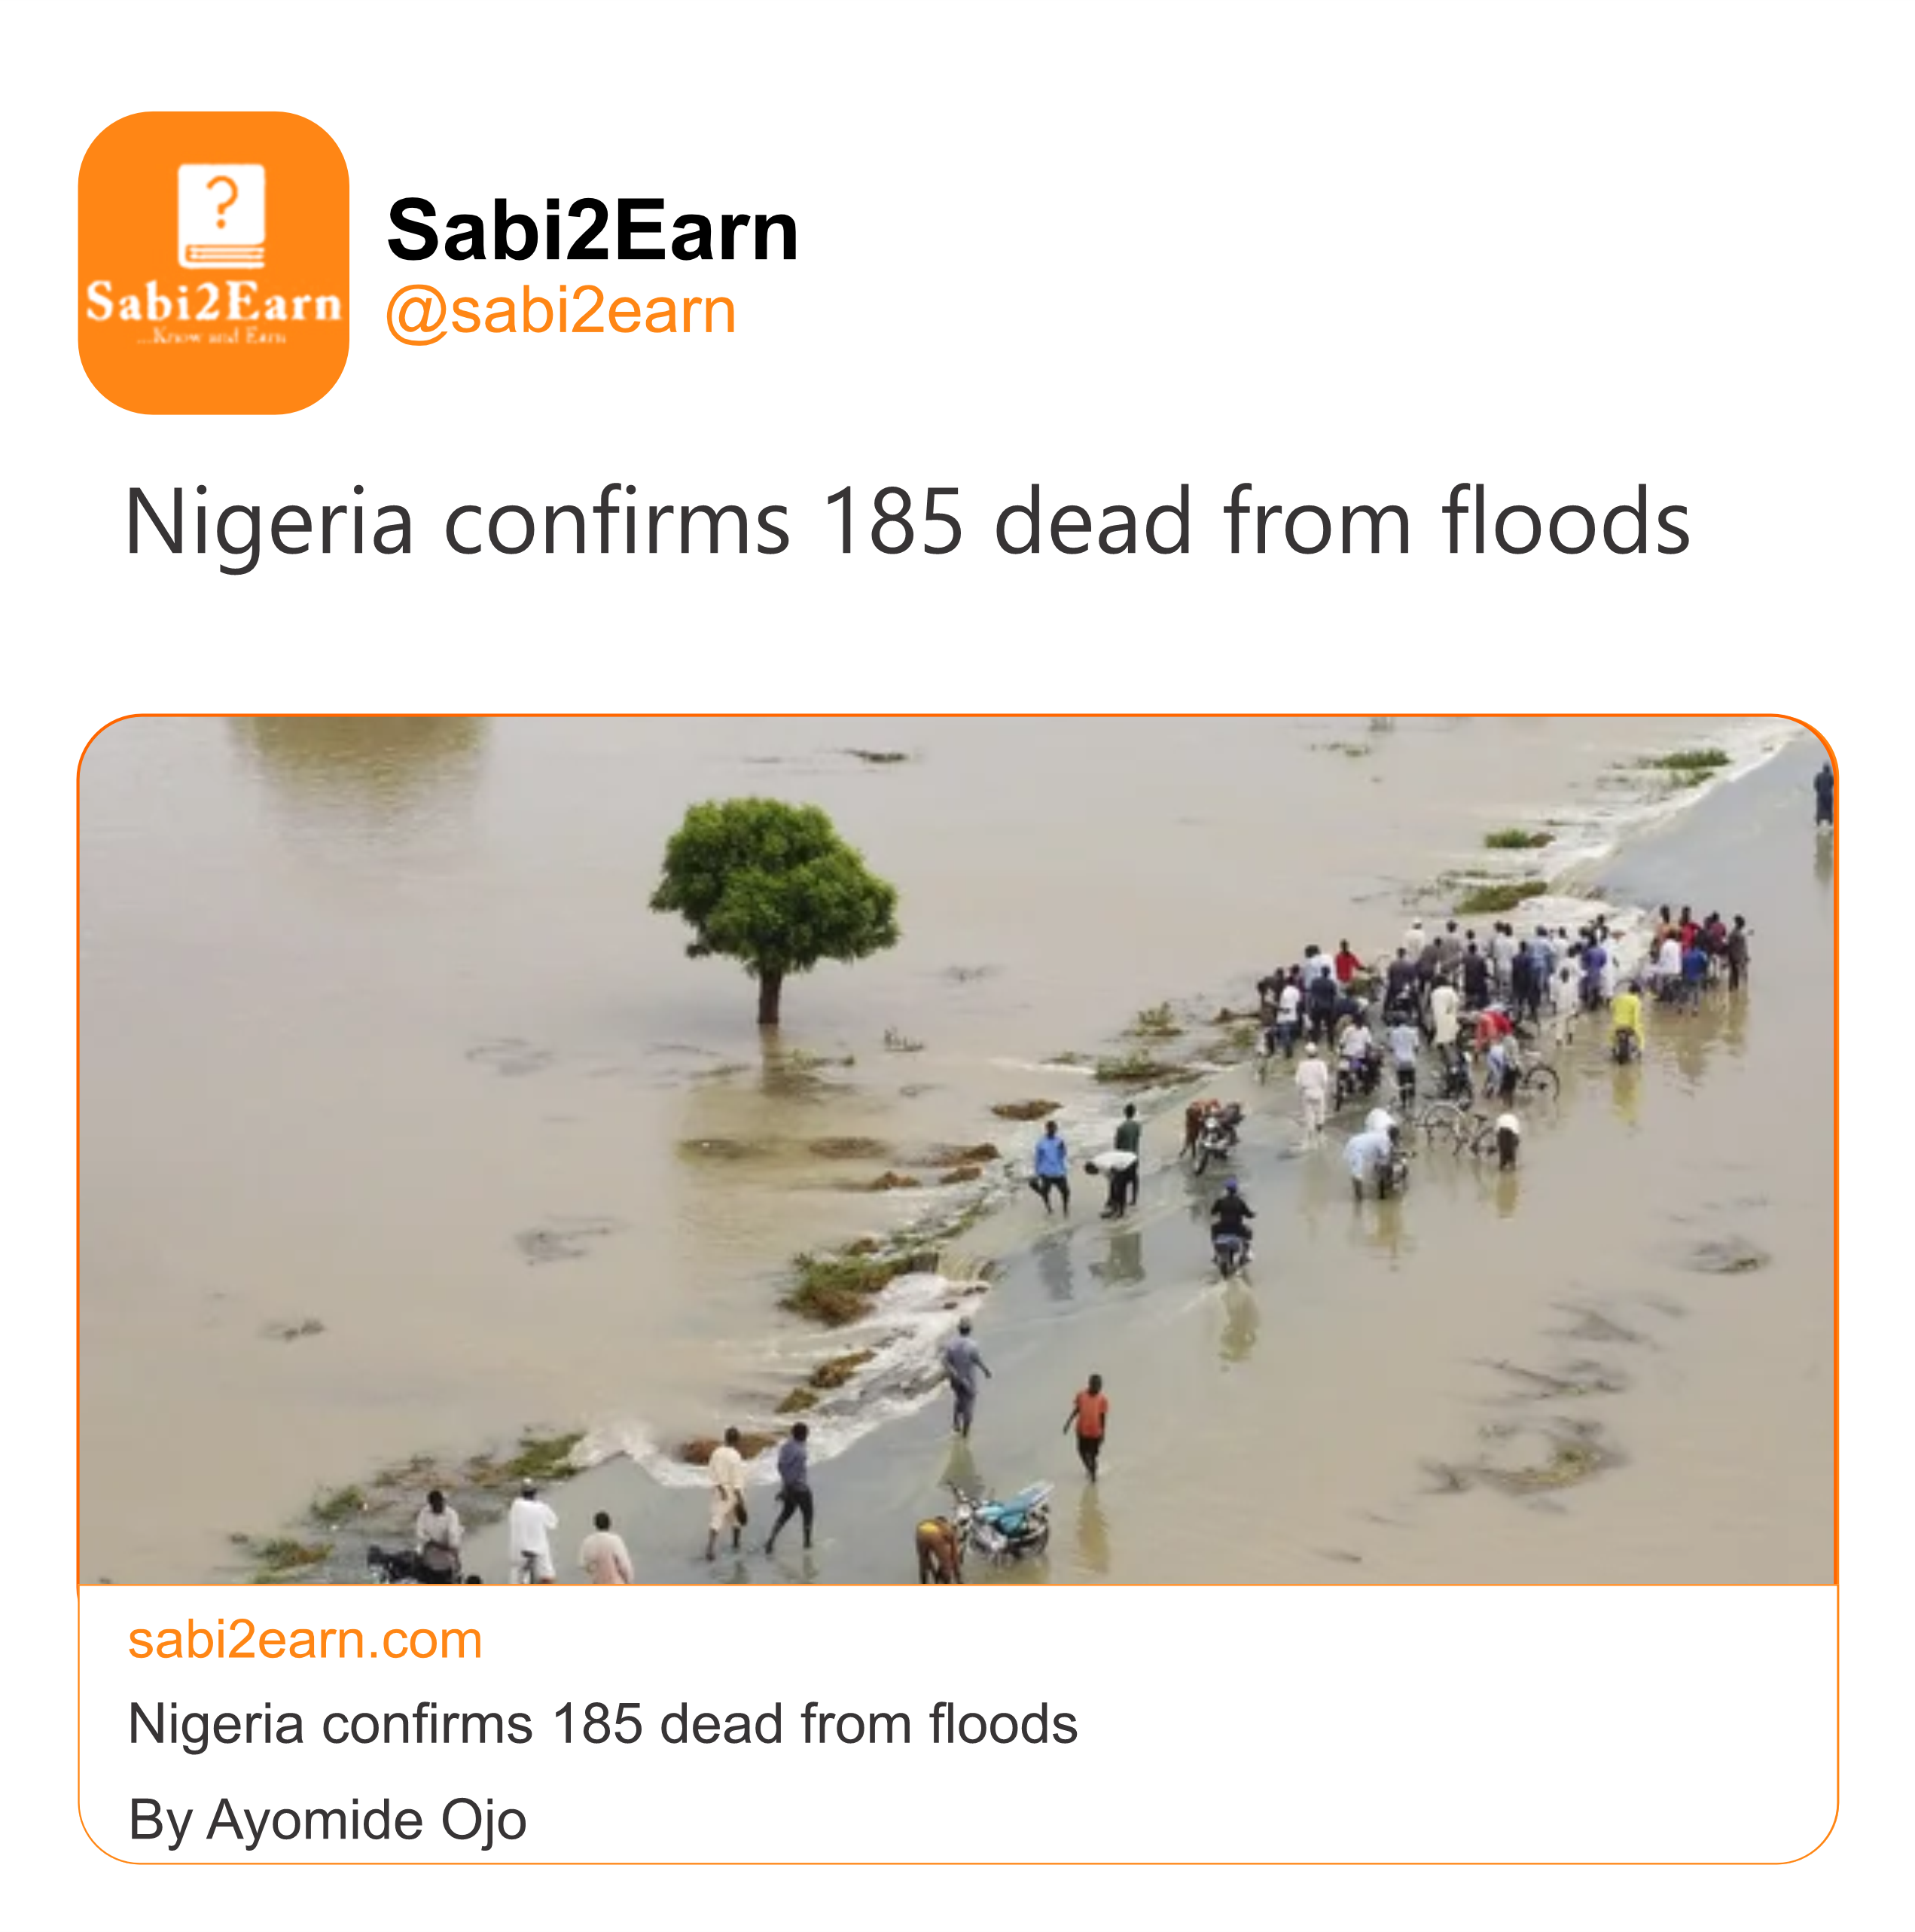Open the Sabi2Earn display name
Image resolution: width=1915 pixels, height=1932 pixels.
pos(592,230)
